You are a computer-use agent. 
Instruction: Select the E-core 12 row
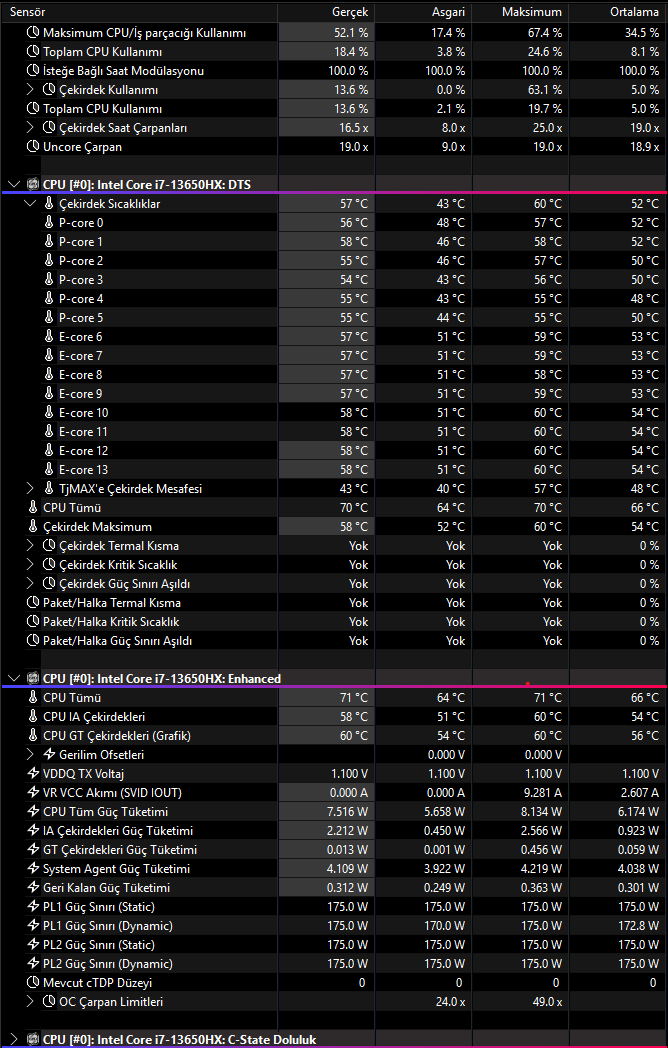[x=334, y=450]
